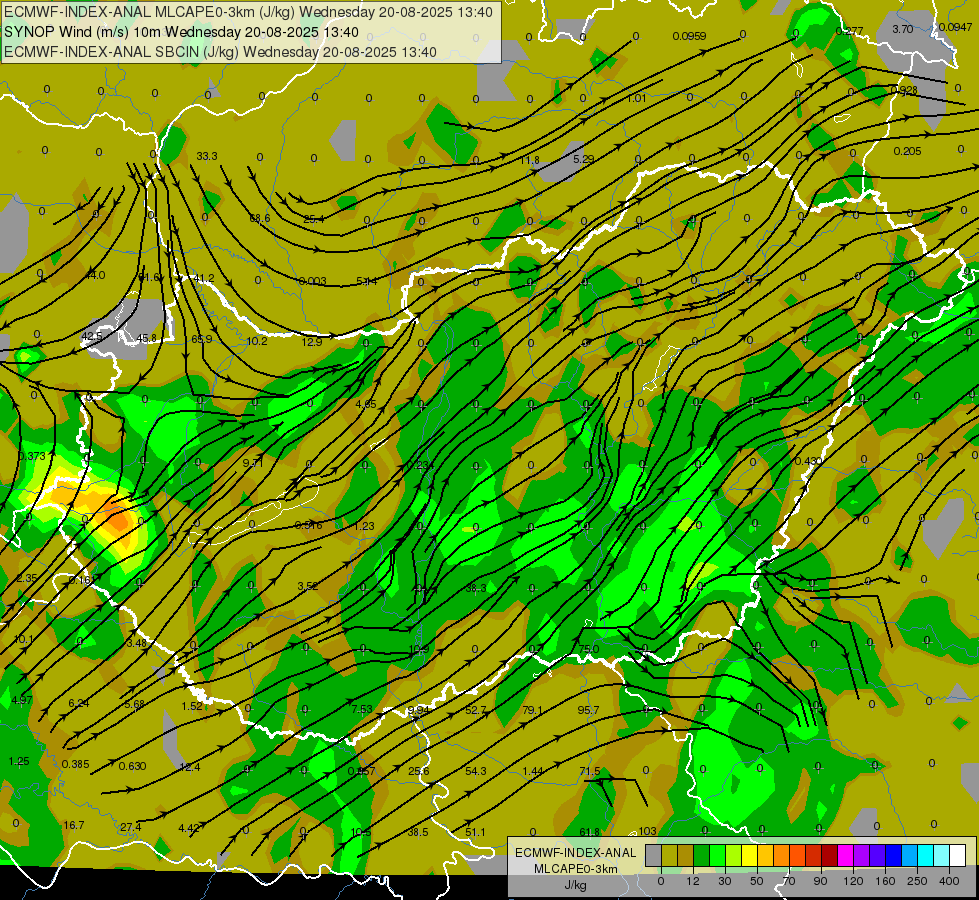Screen dimensions: 979x900
Task: Click the map value '7.53'
Action: click(362, 709)
